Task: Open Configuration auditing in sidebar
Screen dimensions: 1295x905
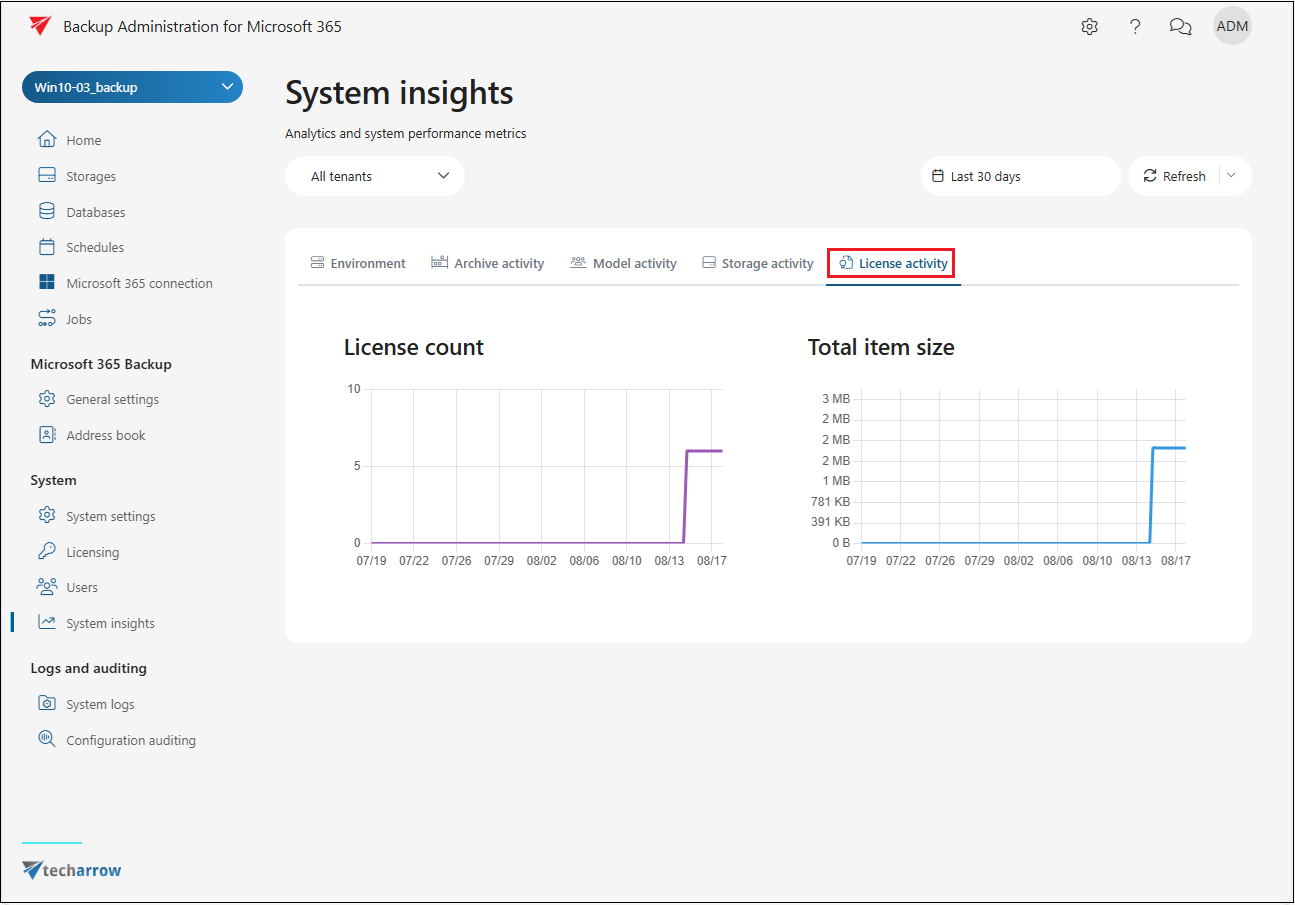Action: pos(130,740)
